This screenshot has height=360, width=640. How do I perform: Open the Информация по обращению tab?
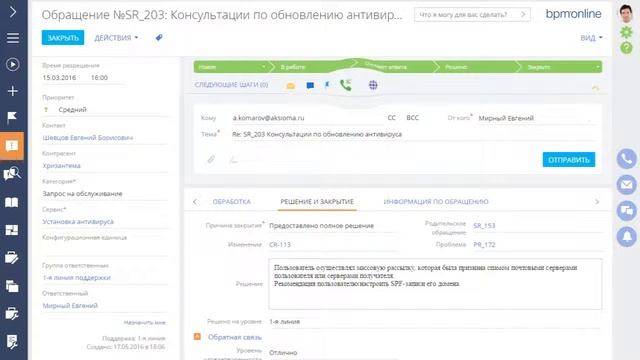pyautogui.click(x=436, y=202)
